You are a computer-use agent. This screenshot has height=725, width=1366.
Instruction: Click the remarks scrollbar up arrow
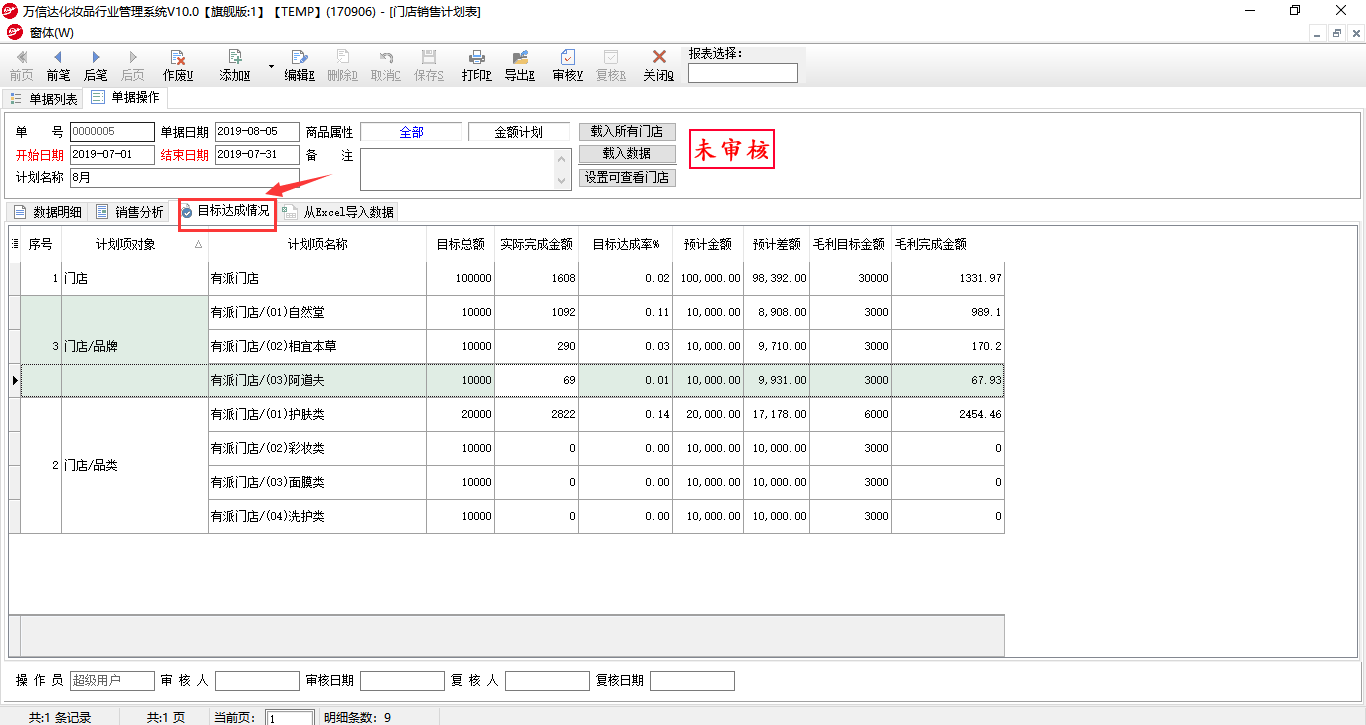(x=564, y=157)
